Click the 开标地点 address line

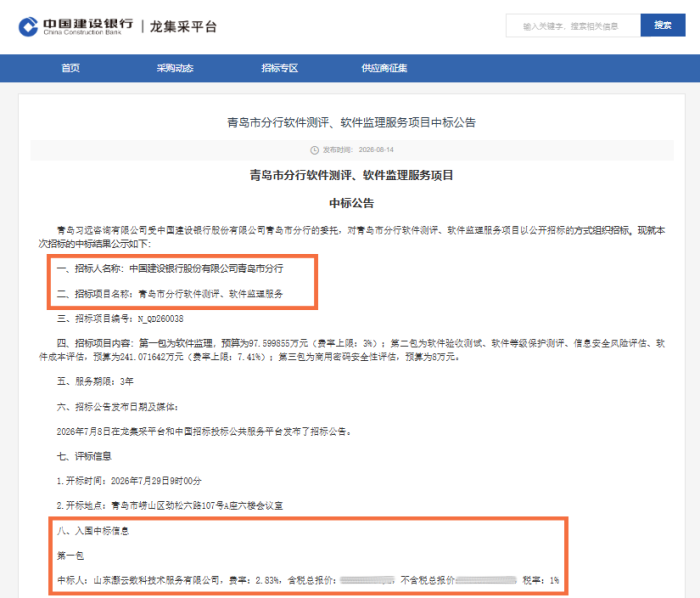[x=170, y=506]
